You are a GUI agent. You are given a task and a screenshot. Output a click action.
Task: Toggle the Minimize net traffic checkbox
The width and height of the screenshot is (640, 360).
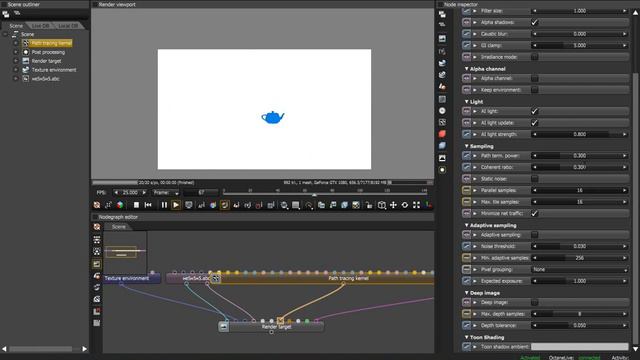tap(534, 213)
